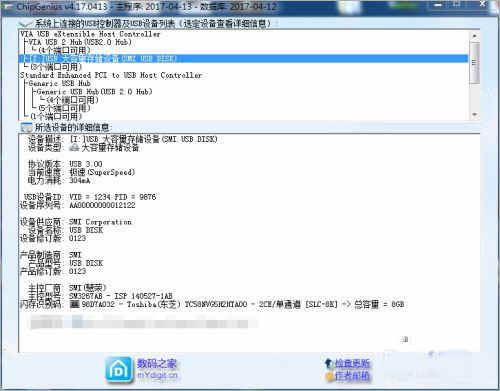Select the VIA USB eXtensible Host Controller
This screenshot has height=391, width=500.
click(90, 34)
